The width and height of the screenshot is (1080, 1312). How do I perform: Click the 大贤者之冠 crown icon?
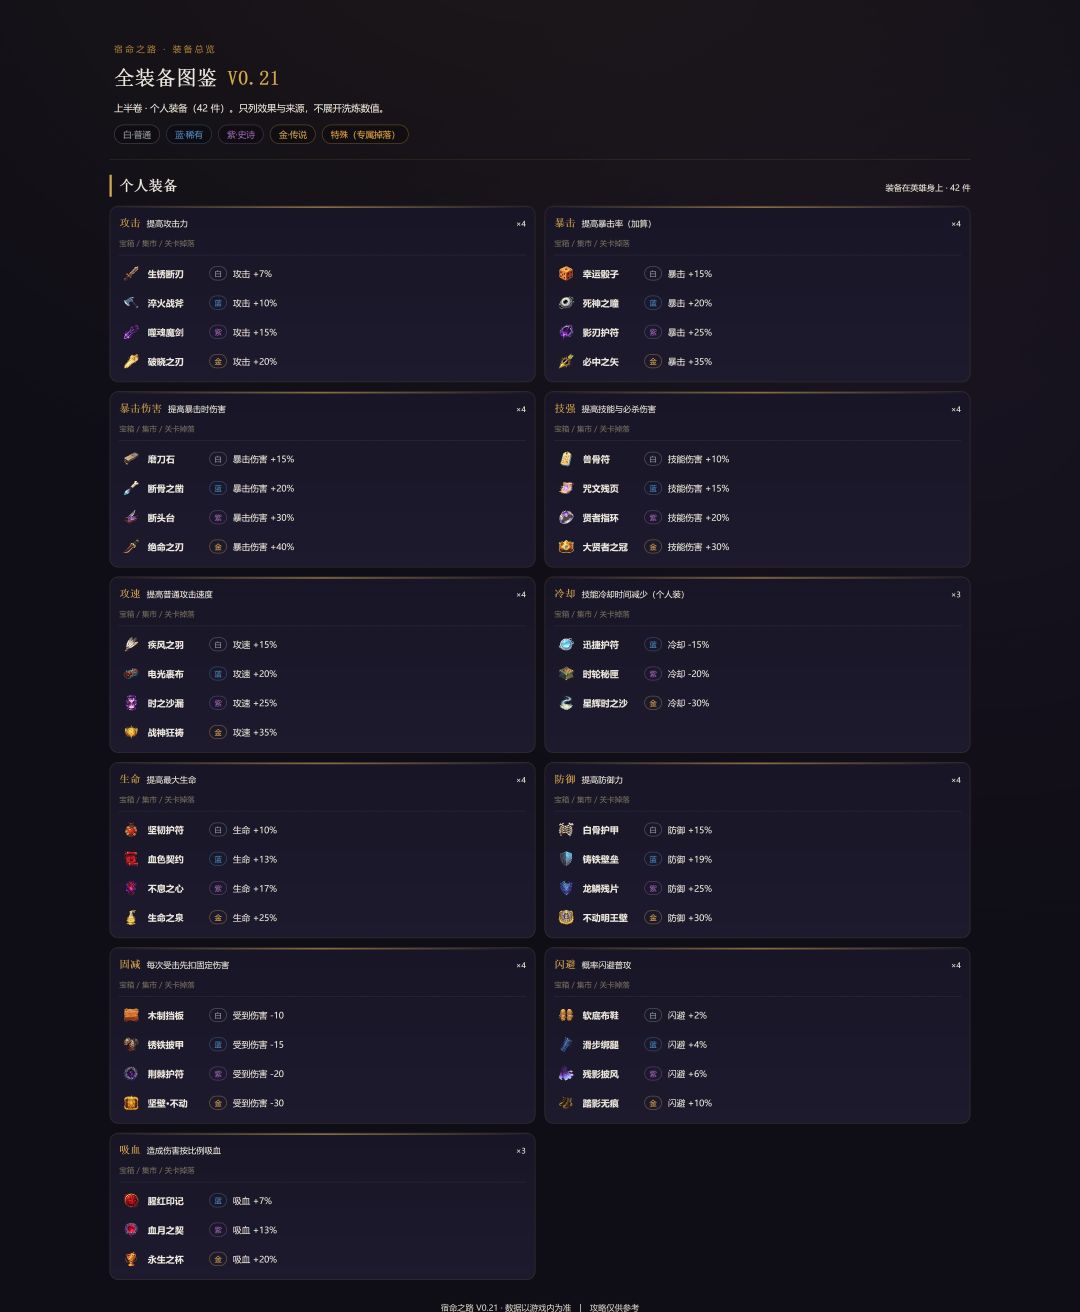point(566,547)
